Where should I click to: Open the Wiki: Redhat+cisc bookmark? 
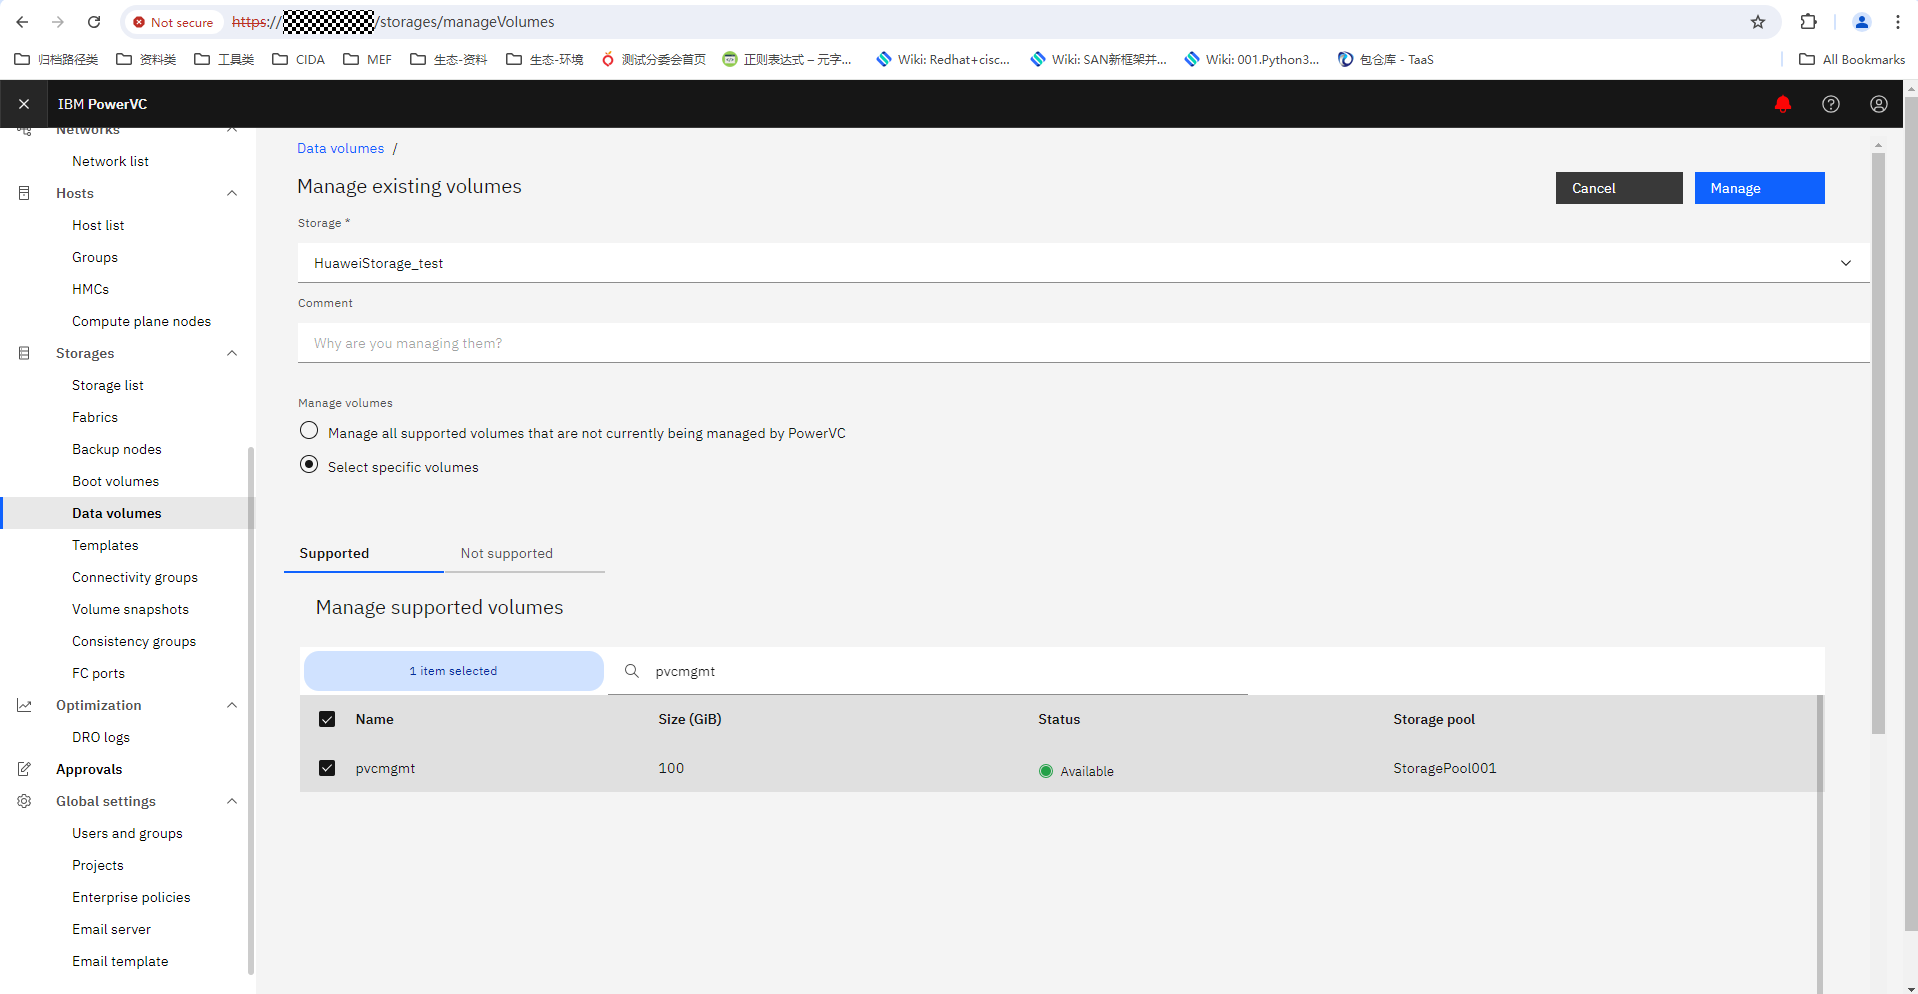943,60
